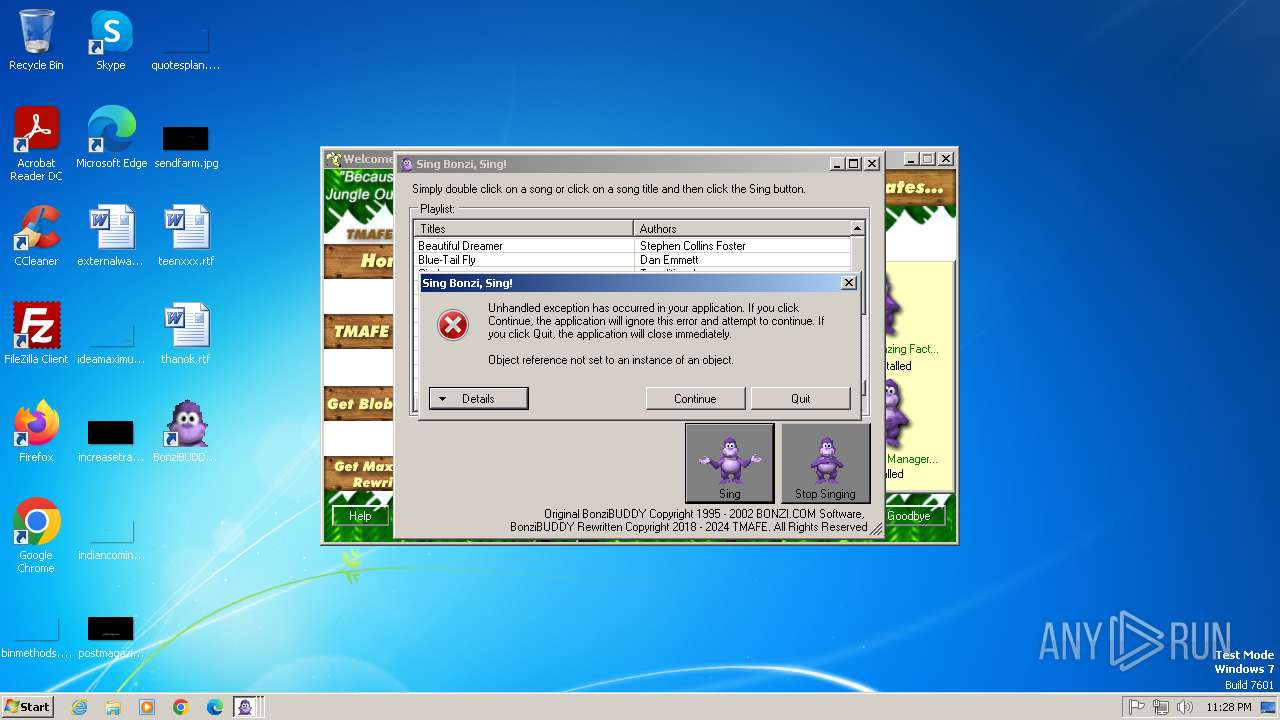The width and height of the screenshot is (1280, 720).
Task: Launch FileZilla Client shortcut
Action: tap(36, 333)
